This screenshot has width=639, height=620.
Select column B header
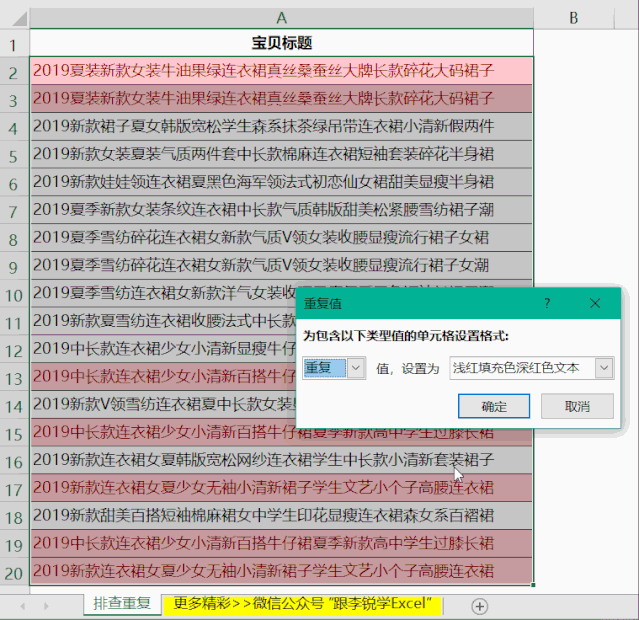(574, 18)
